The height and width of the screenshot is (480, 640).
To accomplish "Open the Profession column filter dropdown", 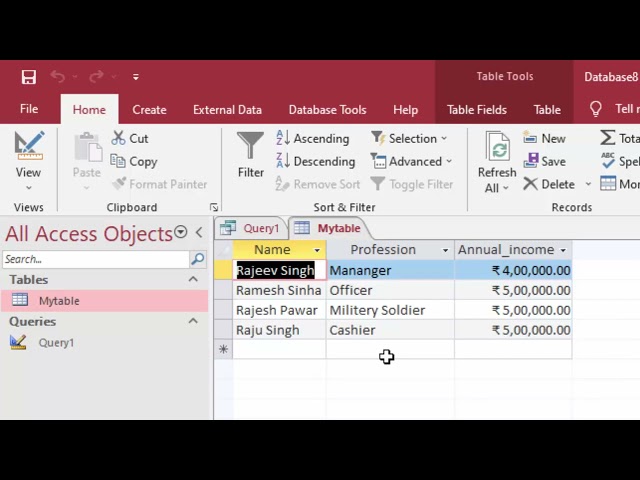I will tap(445, 250).
